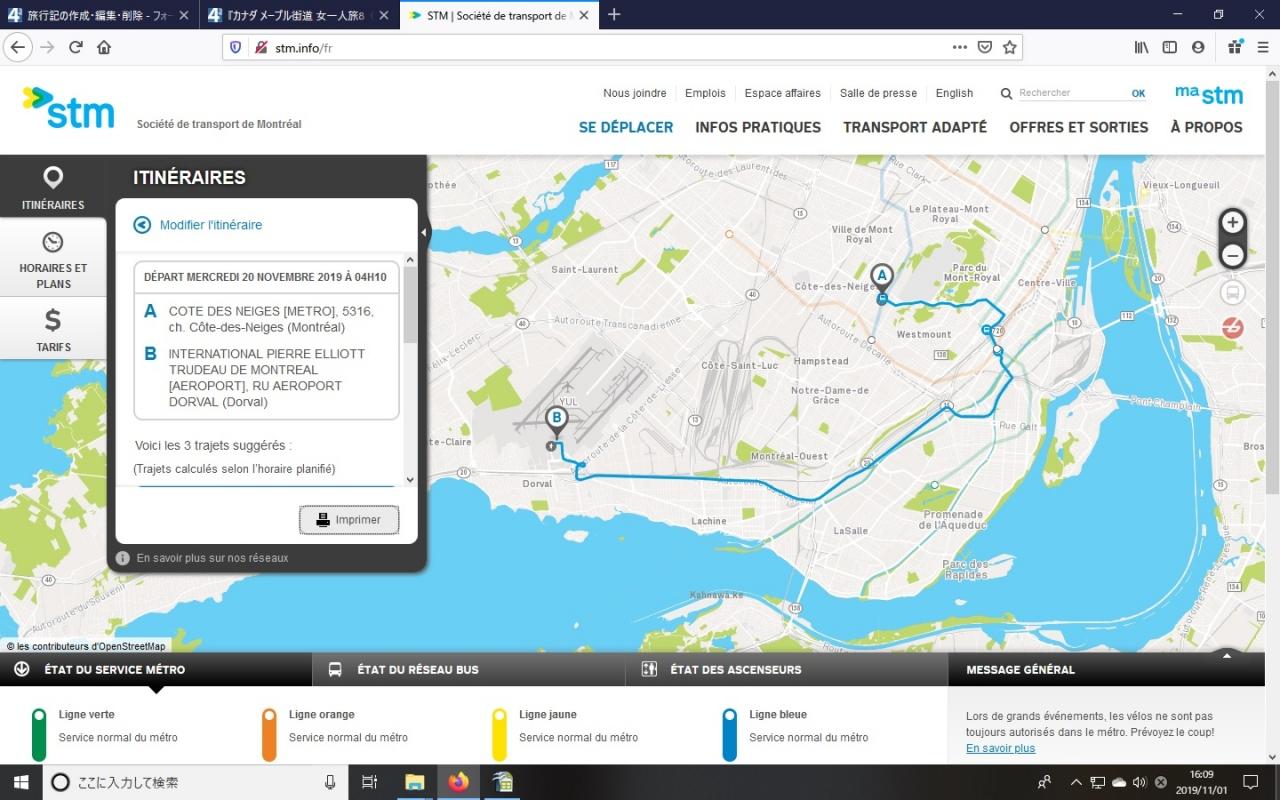Zoom in on the map
Viewport: 1280px width, 800px height.
[1233, 222]
